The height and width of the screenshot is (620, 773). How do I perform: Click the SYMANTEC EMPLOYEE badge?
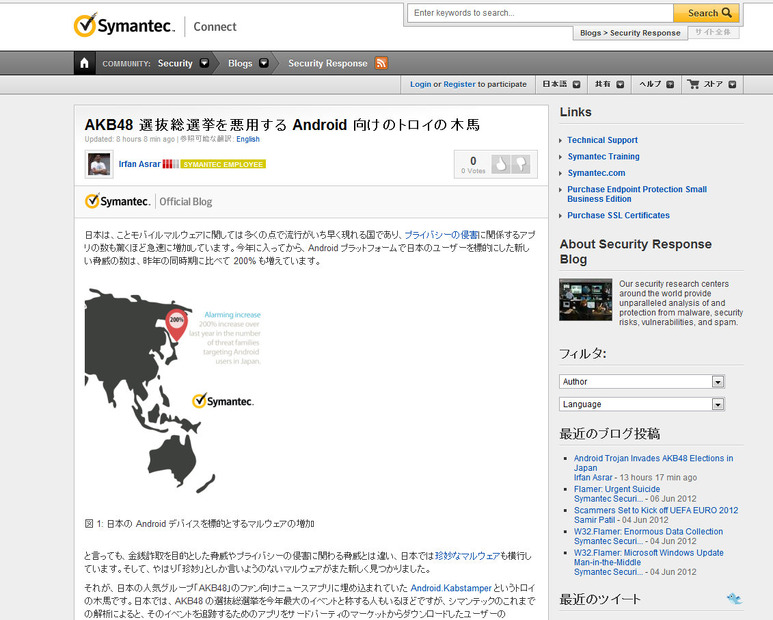point(223,164)
